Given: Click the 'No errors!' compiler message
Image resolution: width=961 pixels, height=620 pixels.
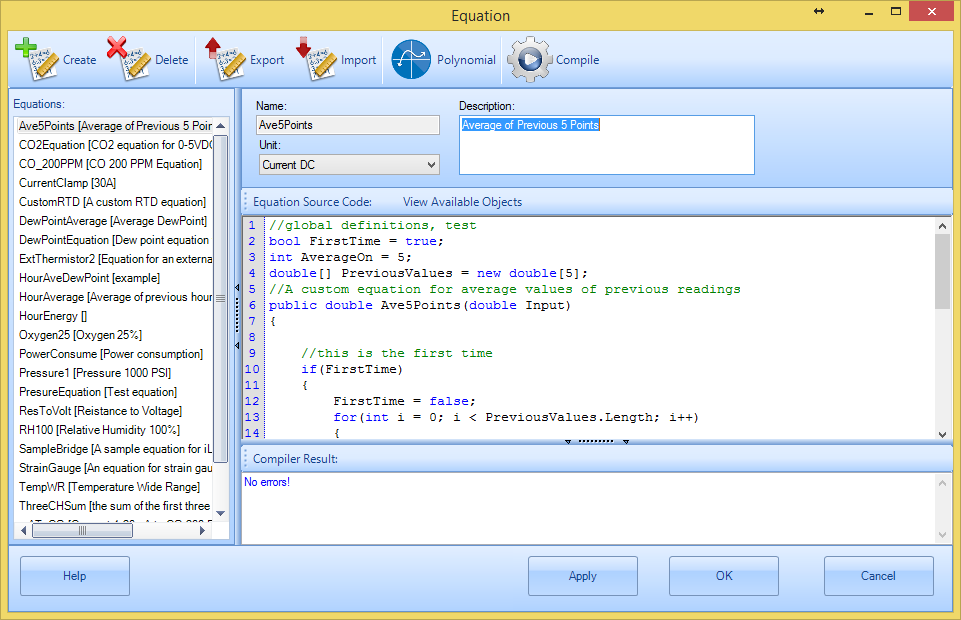Looking at the screenshot, I should tap(267, 482).
